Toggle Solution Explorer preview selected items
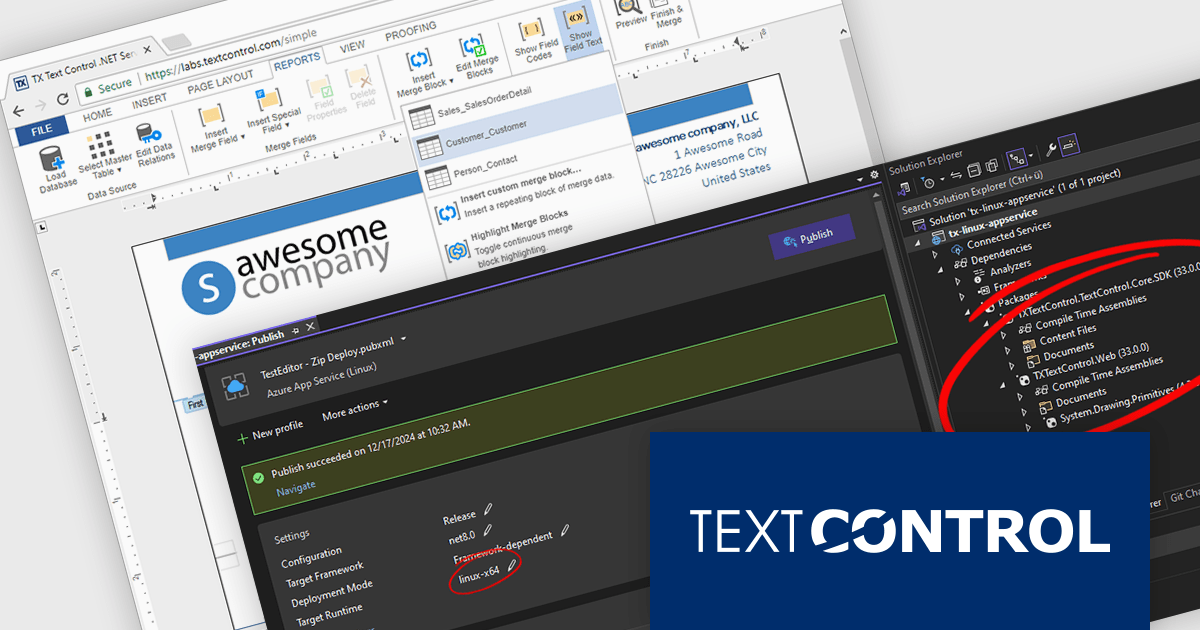1200x630 pixels. tap(1069, 144)
